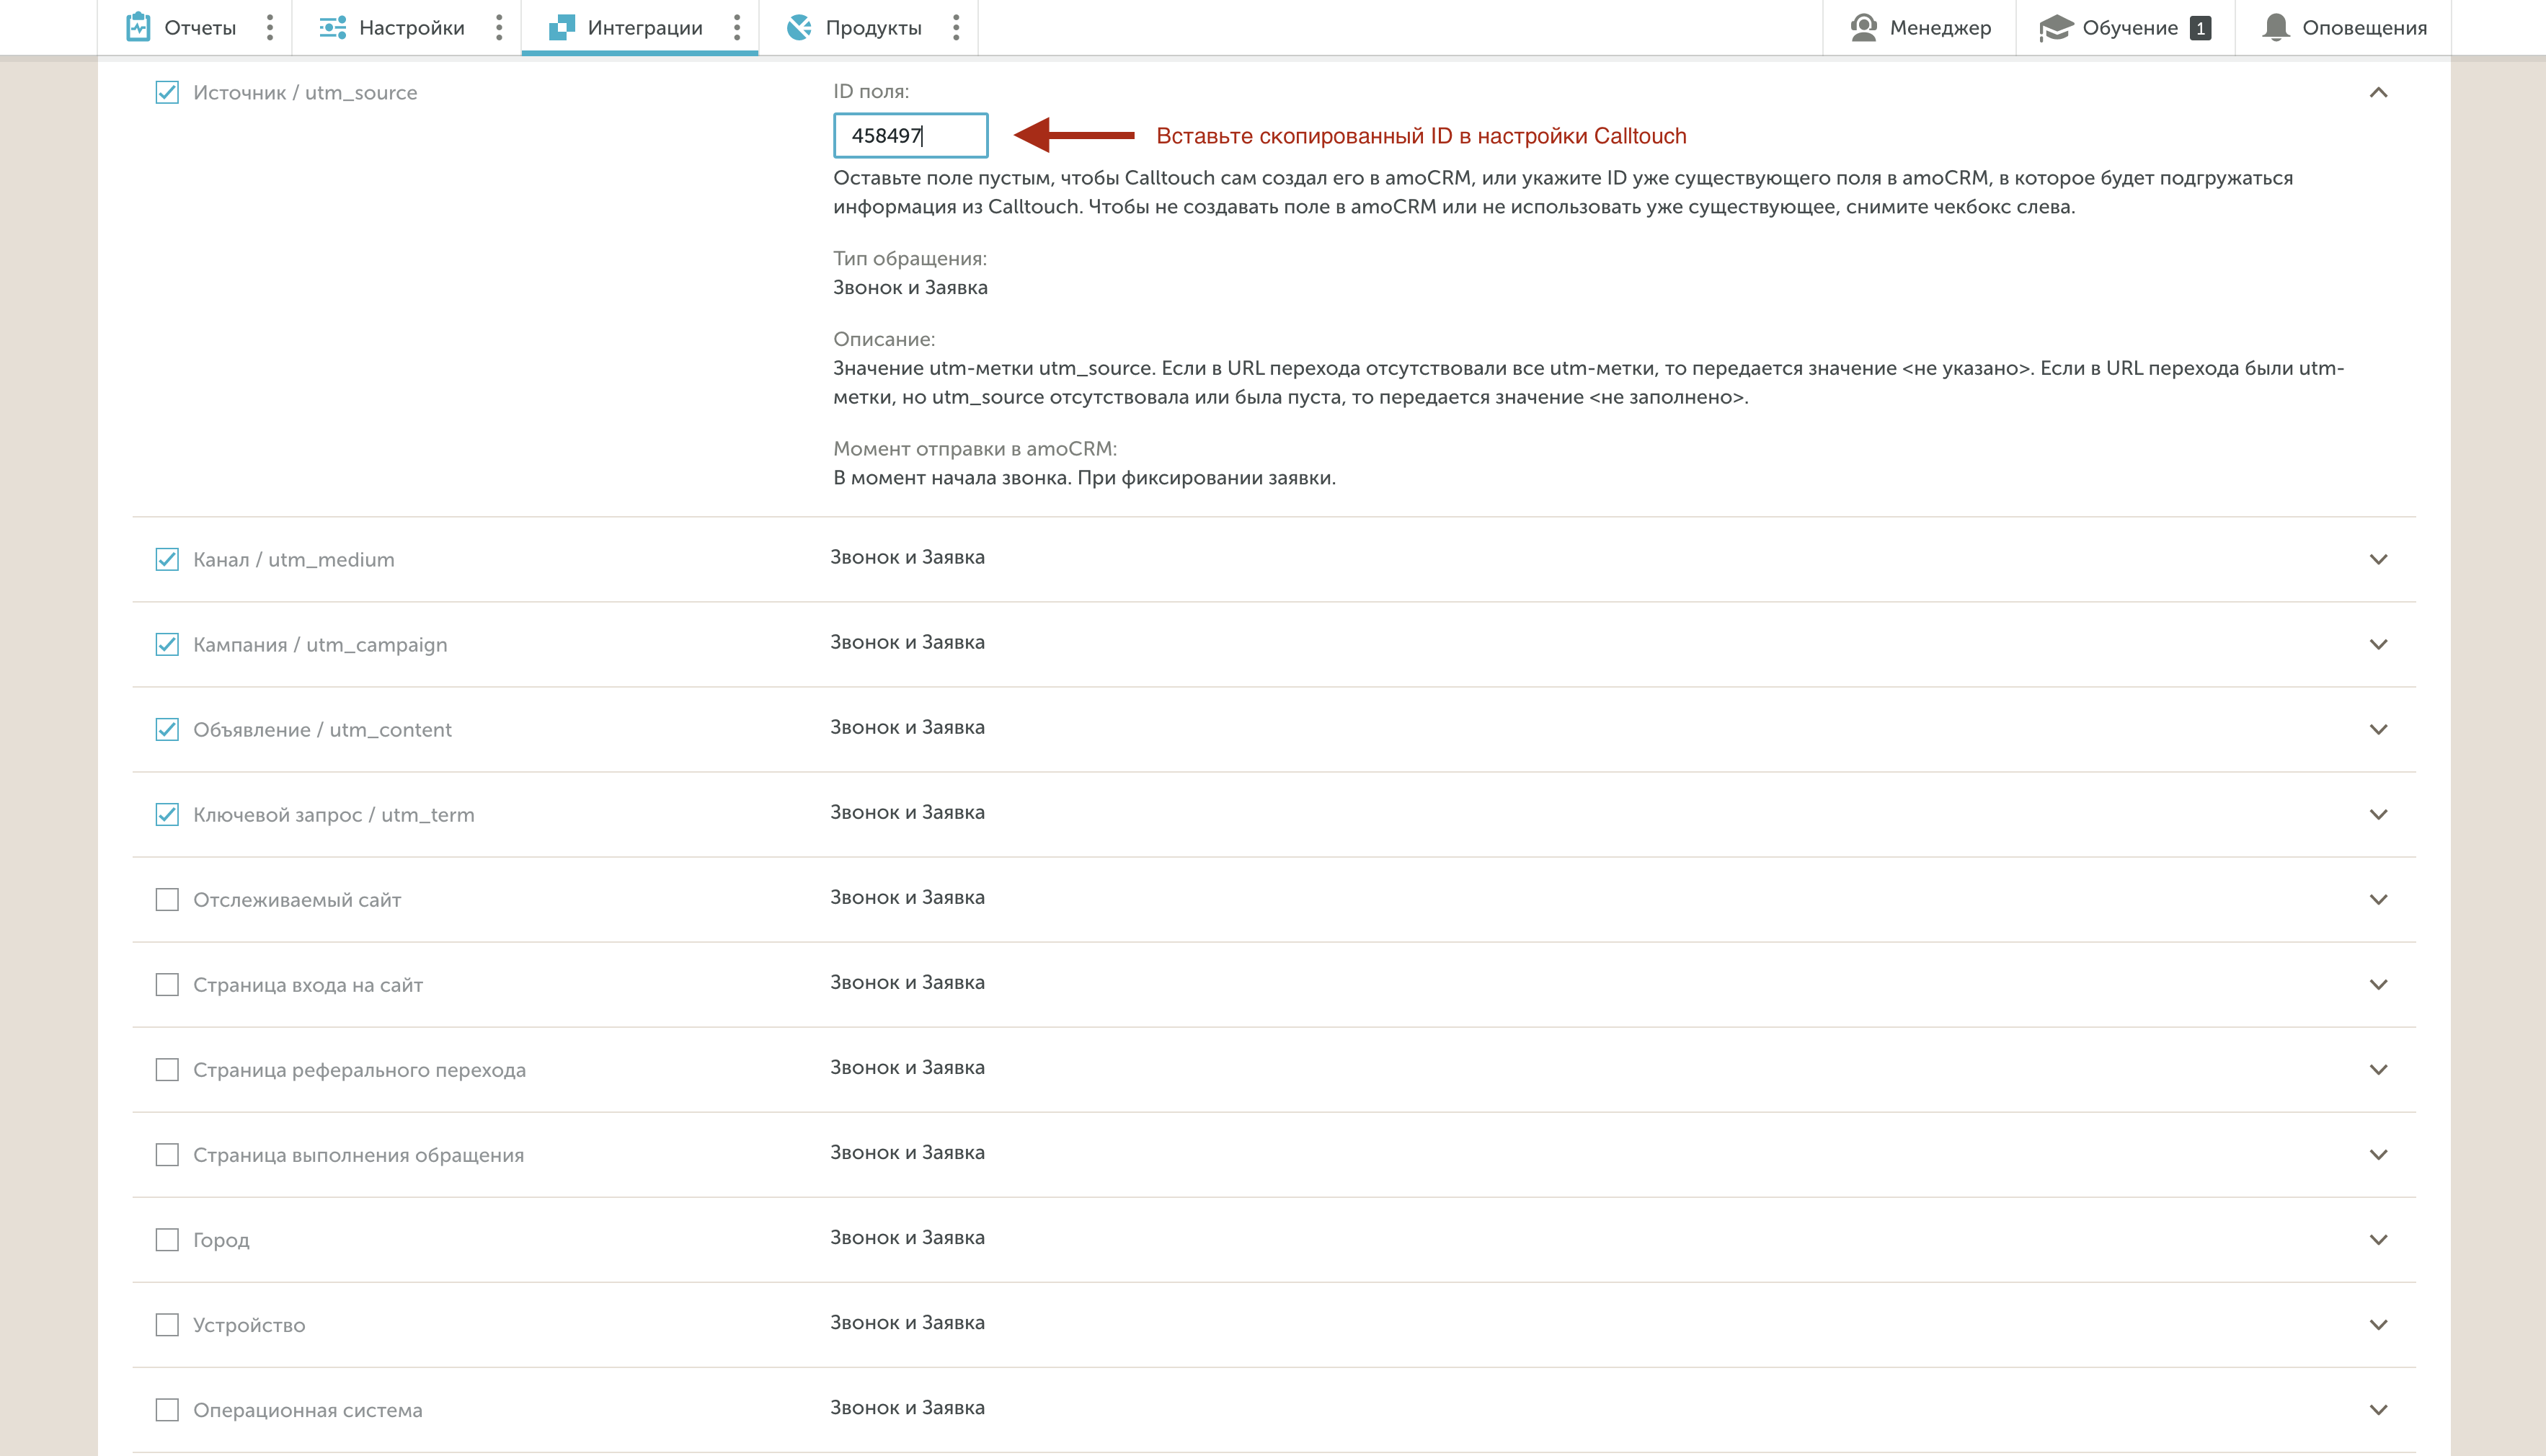Open three-dots menu next to Продукты
Image resolution: width=2546 pixels, height=1456 pixels.
pos(956,27)
